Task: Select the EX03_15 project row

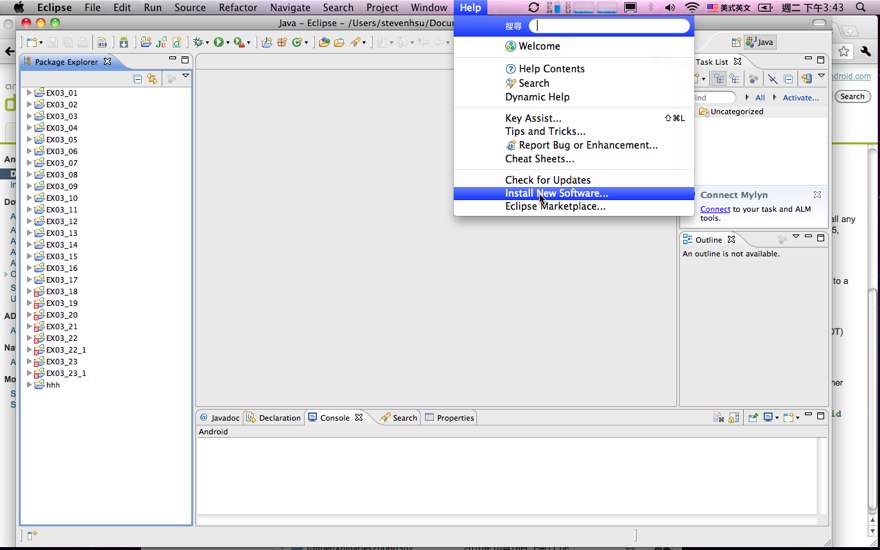Action: tap(61, 256)
